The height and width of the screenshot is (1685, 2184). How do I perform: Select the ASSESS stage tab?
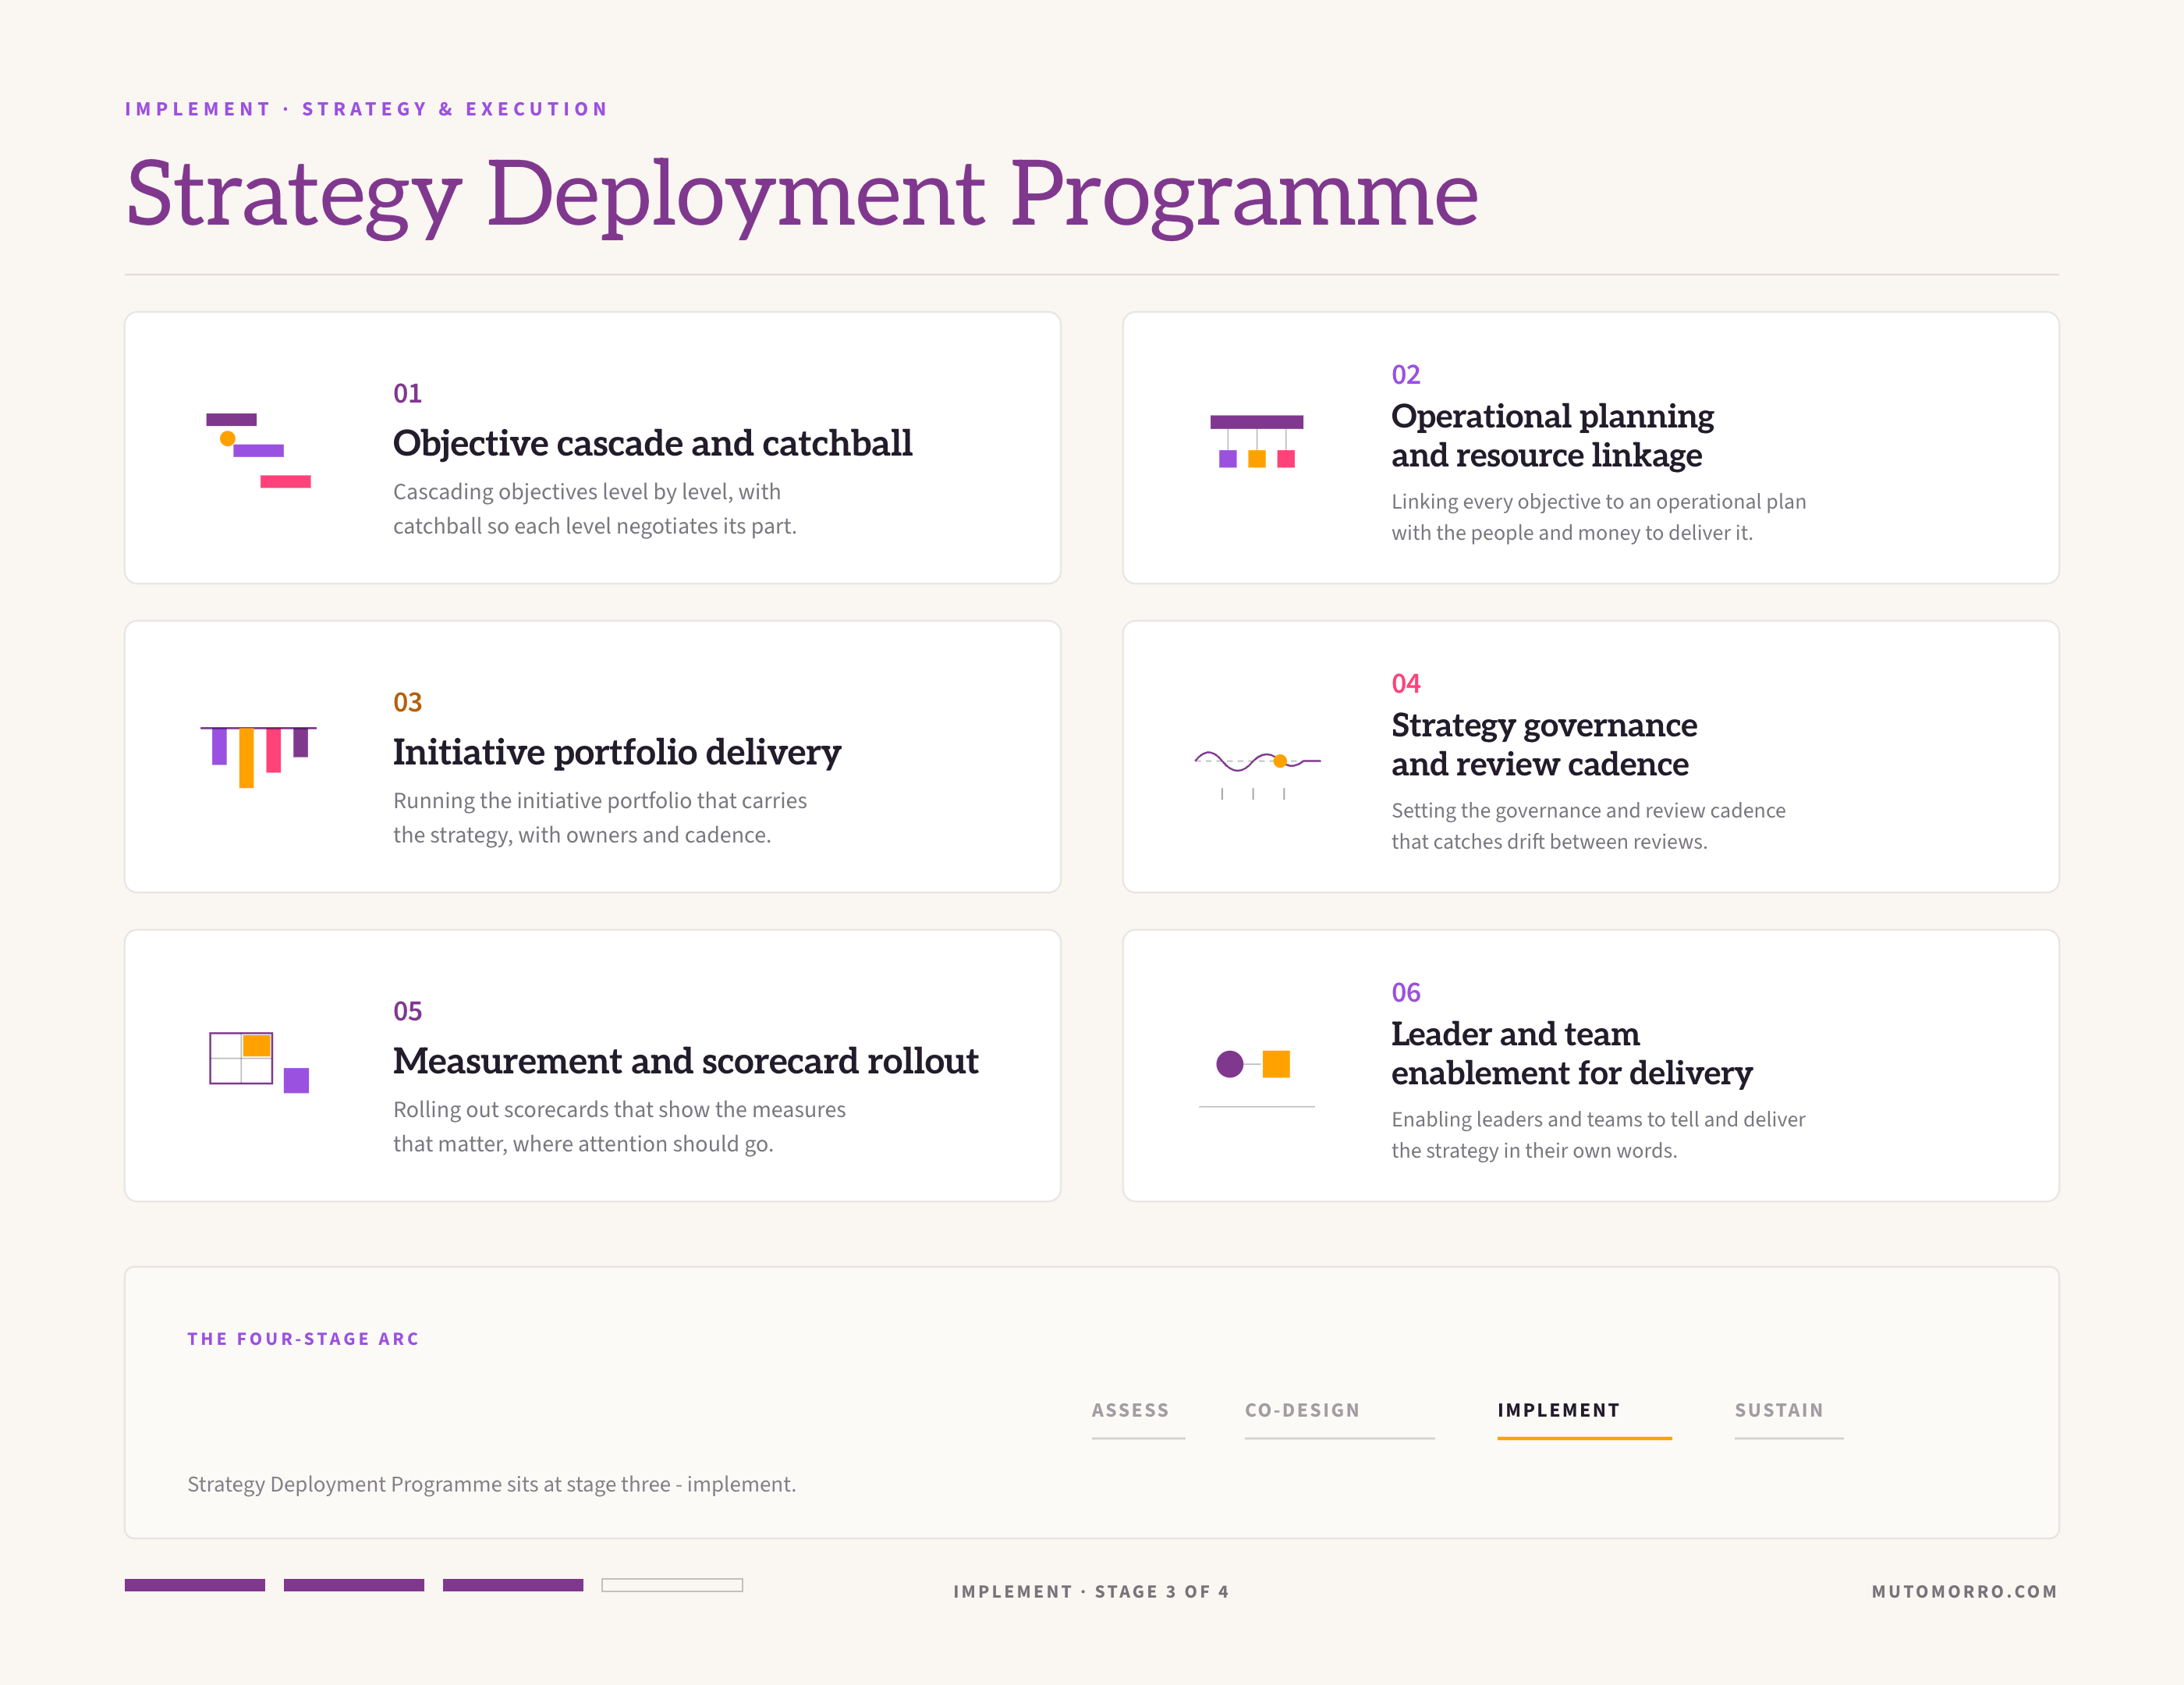coord(1137,1418)
